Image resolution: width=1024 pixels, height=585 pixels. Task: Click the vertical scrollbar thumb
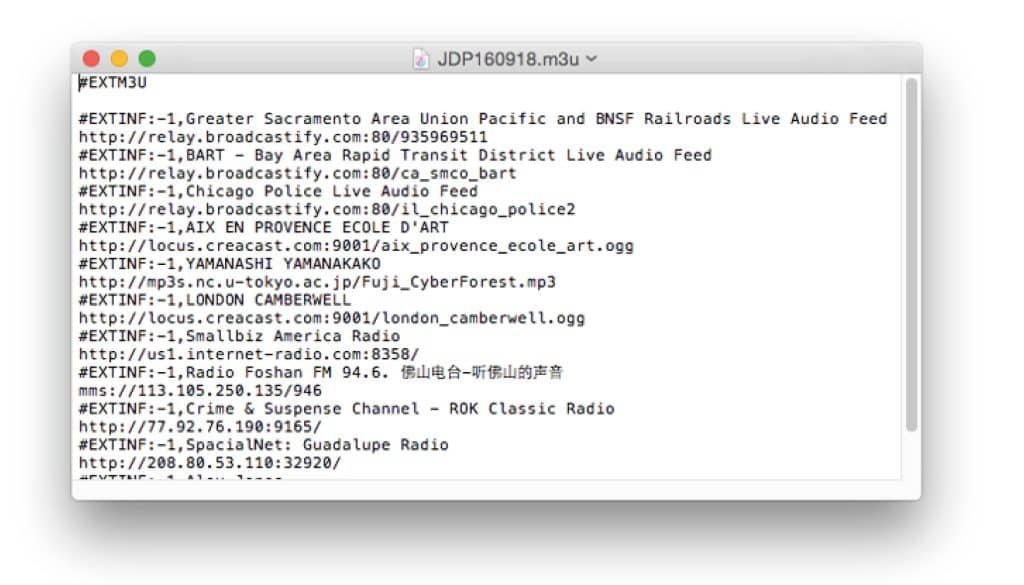point(910,255)
